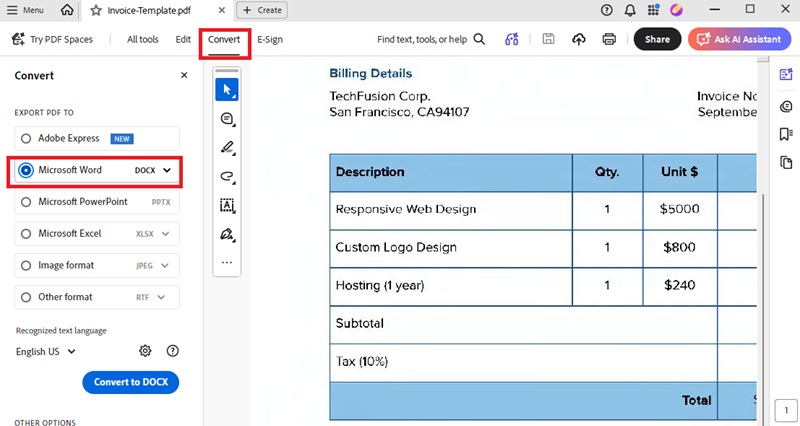
Task: Select Adobe Express radio option
Action: click(x=26, y=138)
